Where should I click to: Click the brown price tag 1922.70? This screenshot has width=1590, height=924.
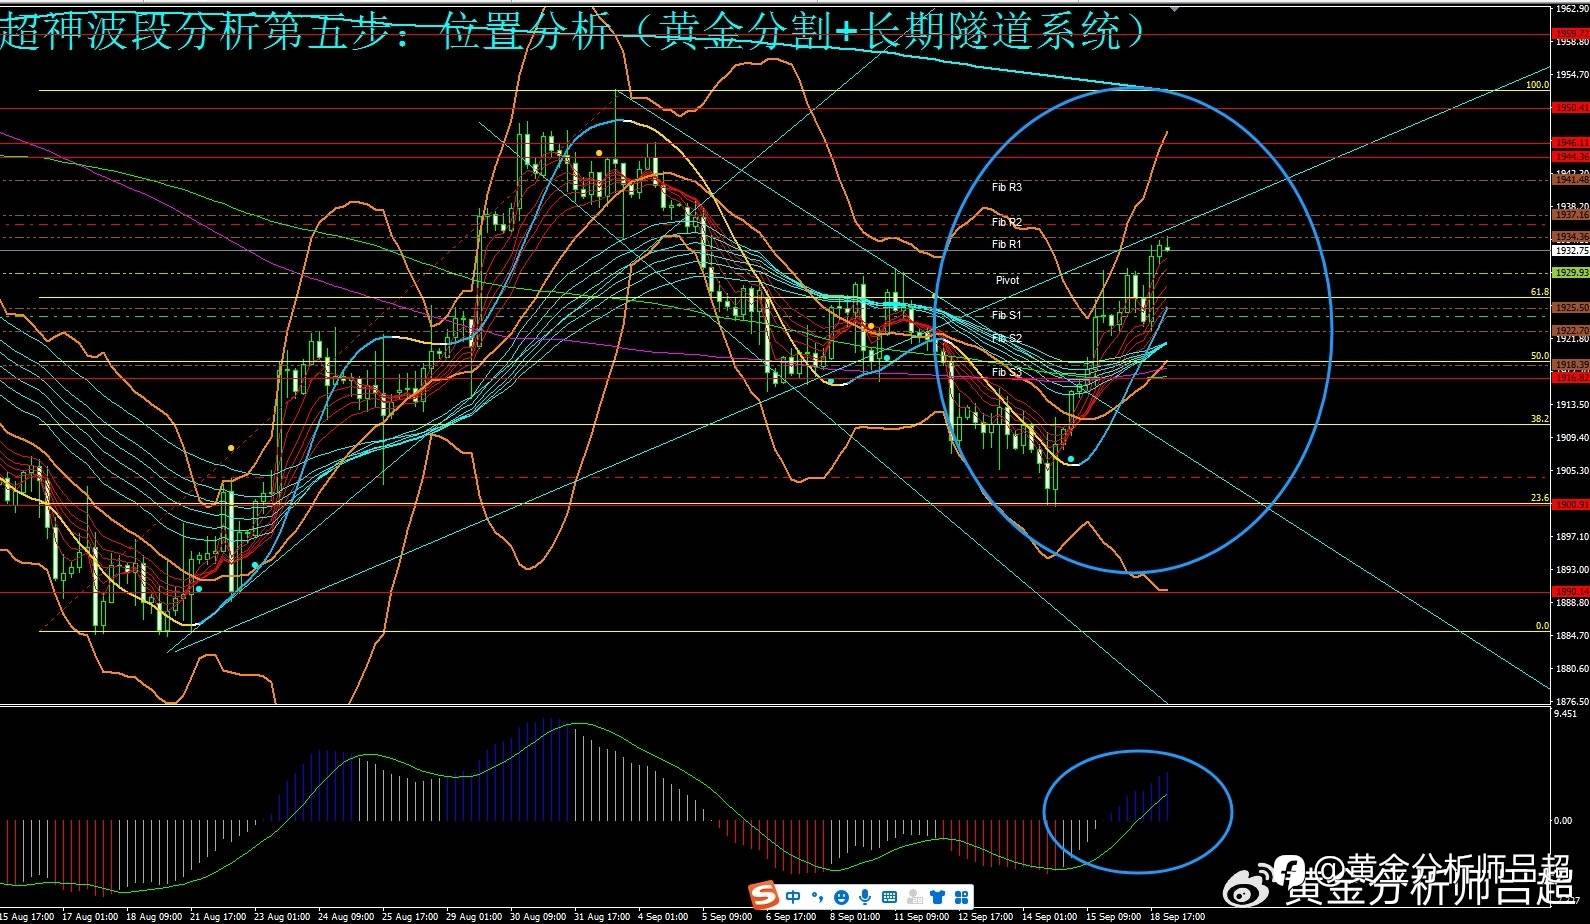point(1571,330)
